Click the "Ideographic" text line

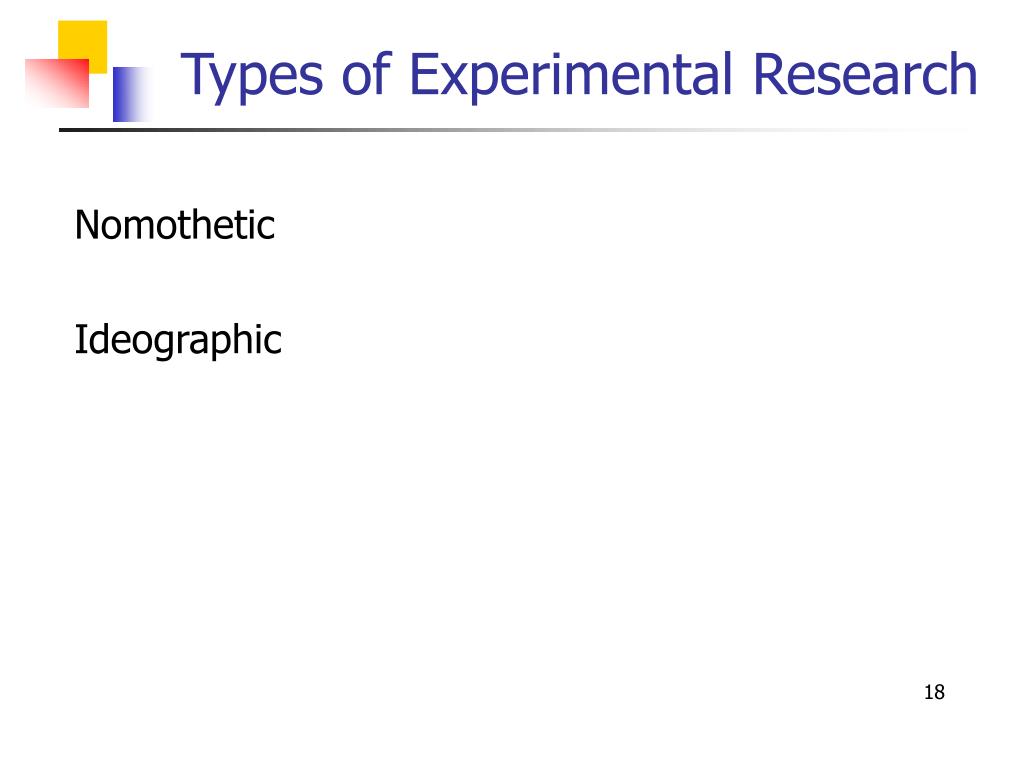pos(178,341)
